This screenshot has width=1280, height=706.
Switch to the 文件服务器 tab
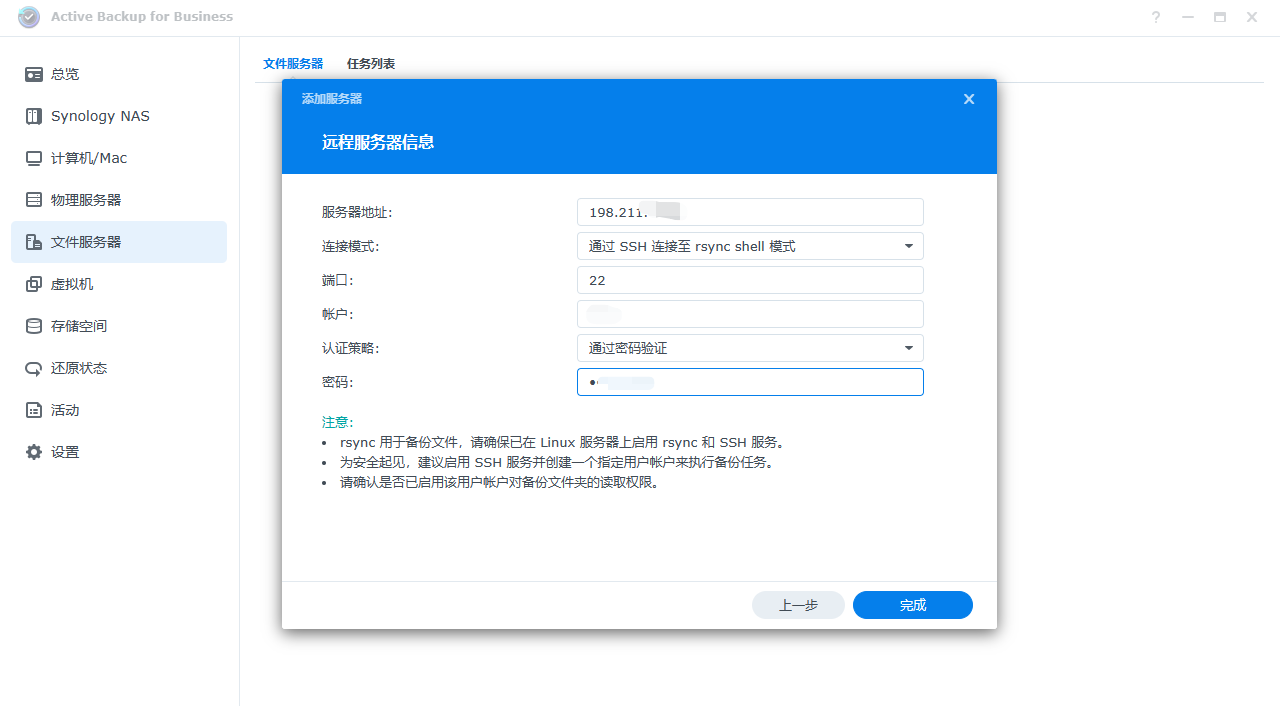[293, 64]
